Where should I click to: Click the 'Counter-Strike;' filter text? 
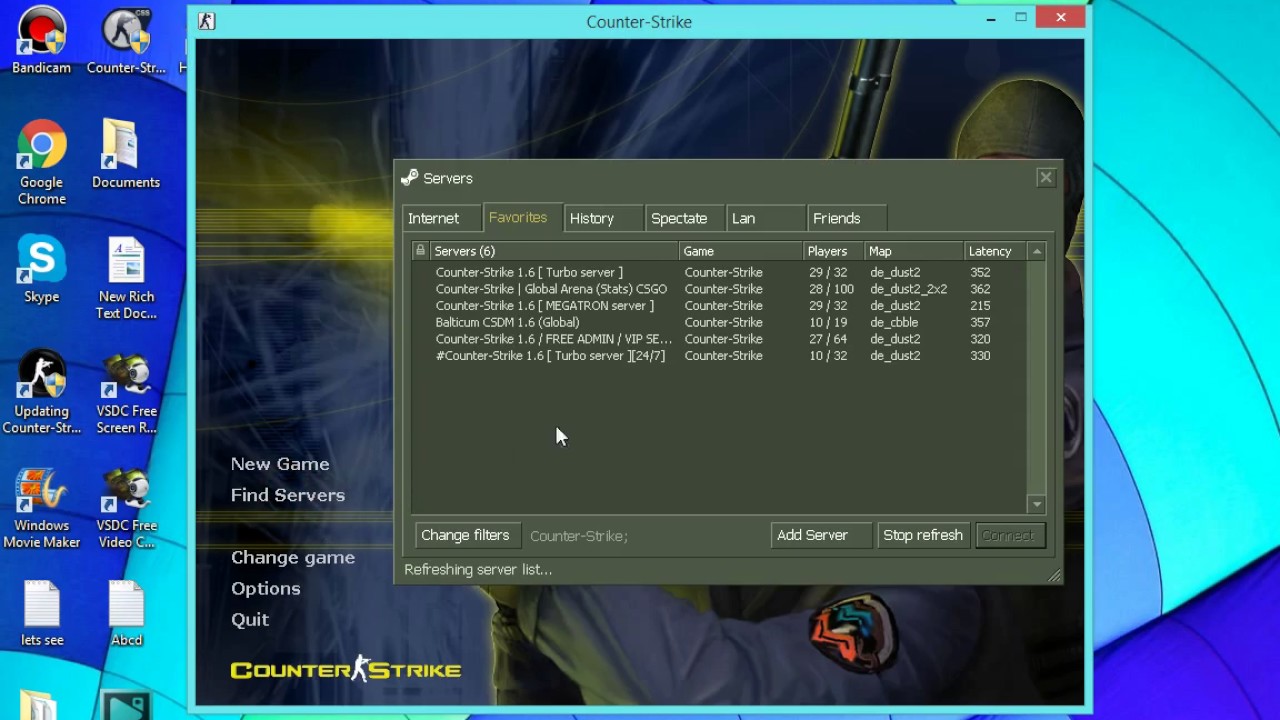click(579, 536)
